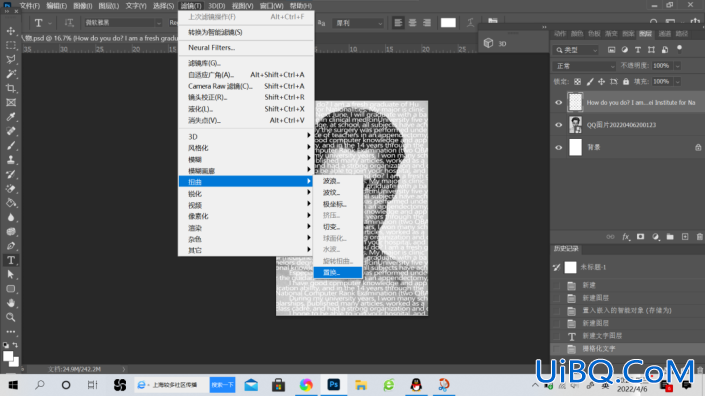Select the Brush tool
This screenshot has width=705, height=396.
pyautogui.click(x=11, y=146)
